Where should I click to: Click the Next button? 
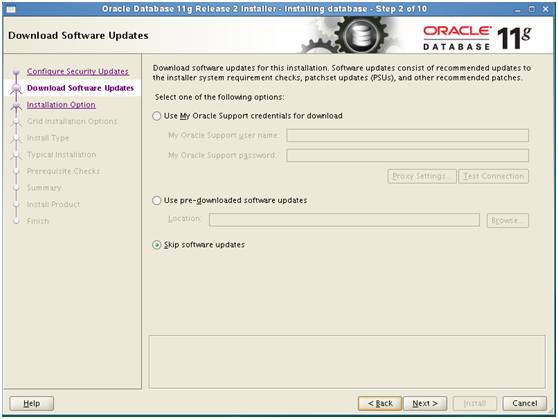(x=425, y=403)
